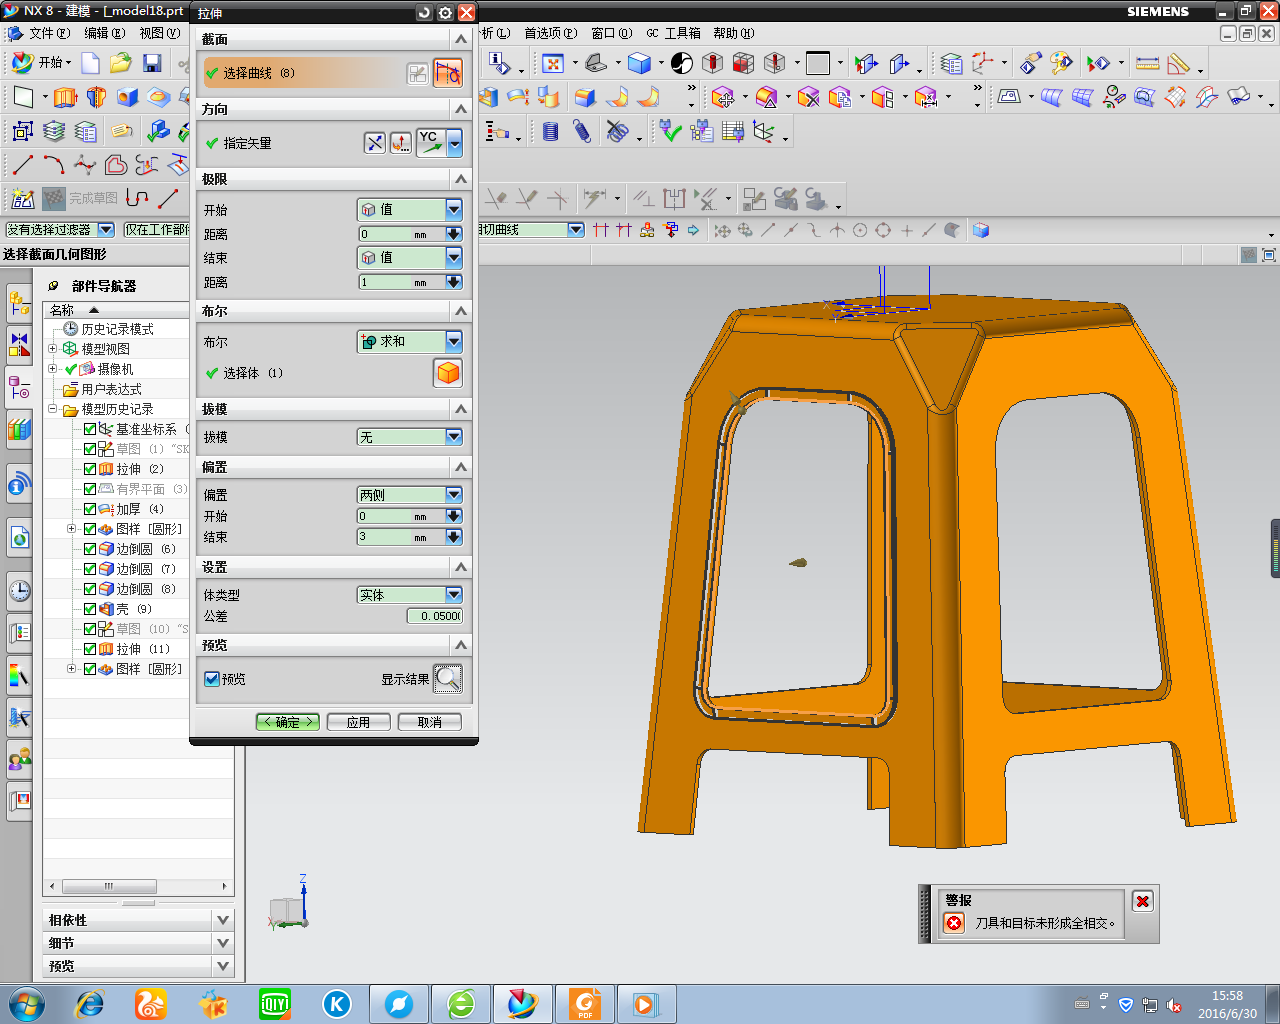Click the iQIYI taskbar icon
Screen dimensions: 1280x1024
coord(274,1004)
